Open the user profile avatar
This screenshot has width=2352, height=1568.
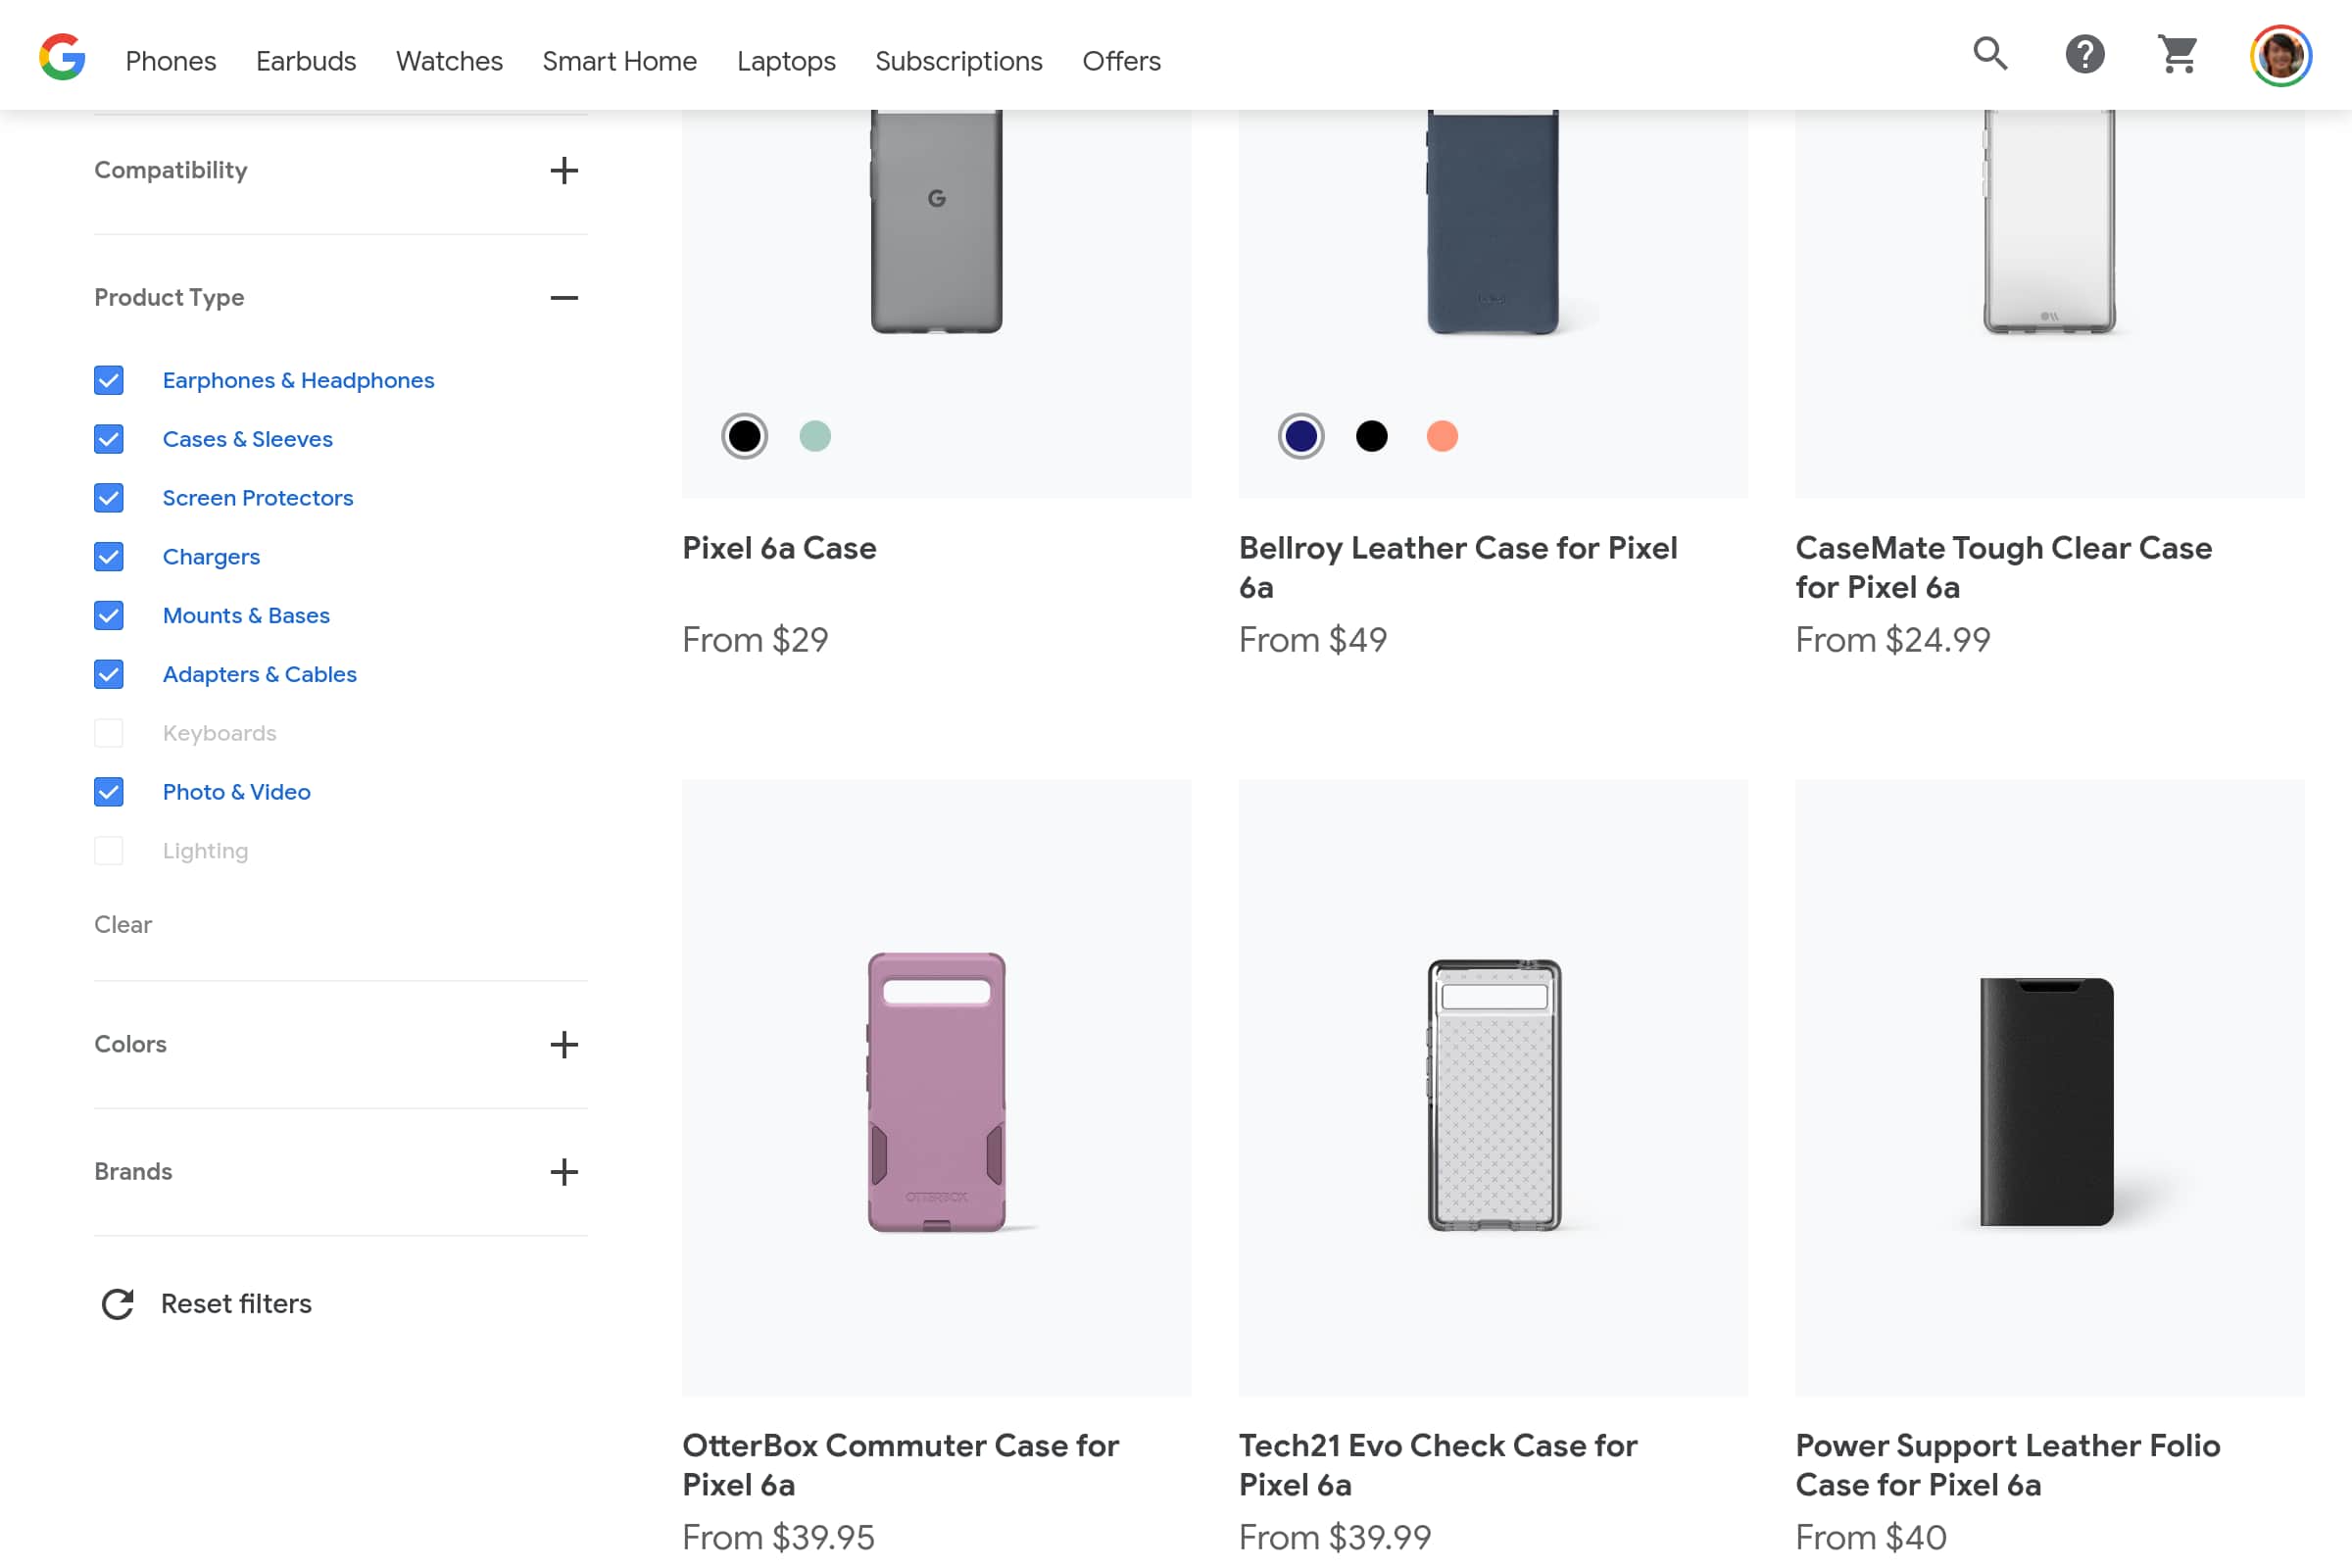(2280, 56)
